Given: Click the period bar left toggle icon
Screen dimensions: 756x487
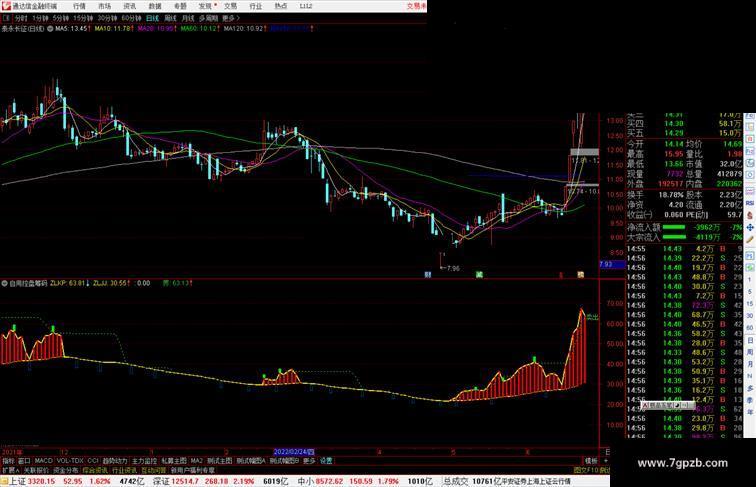Looking at the screenshot, I should click(x=6, y=18).
